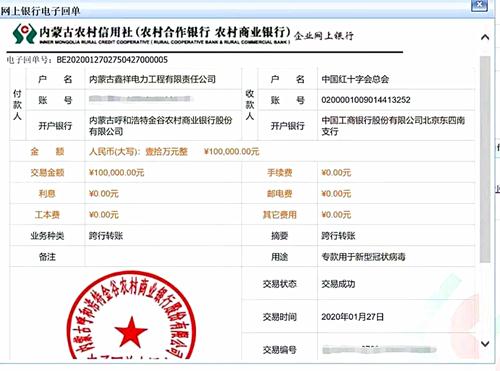Click the 企业网上银行 header text

tap(324, 36)
